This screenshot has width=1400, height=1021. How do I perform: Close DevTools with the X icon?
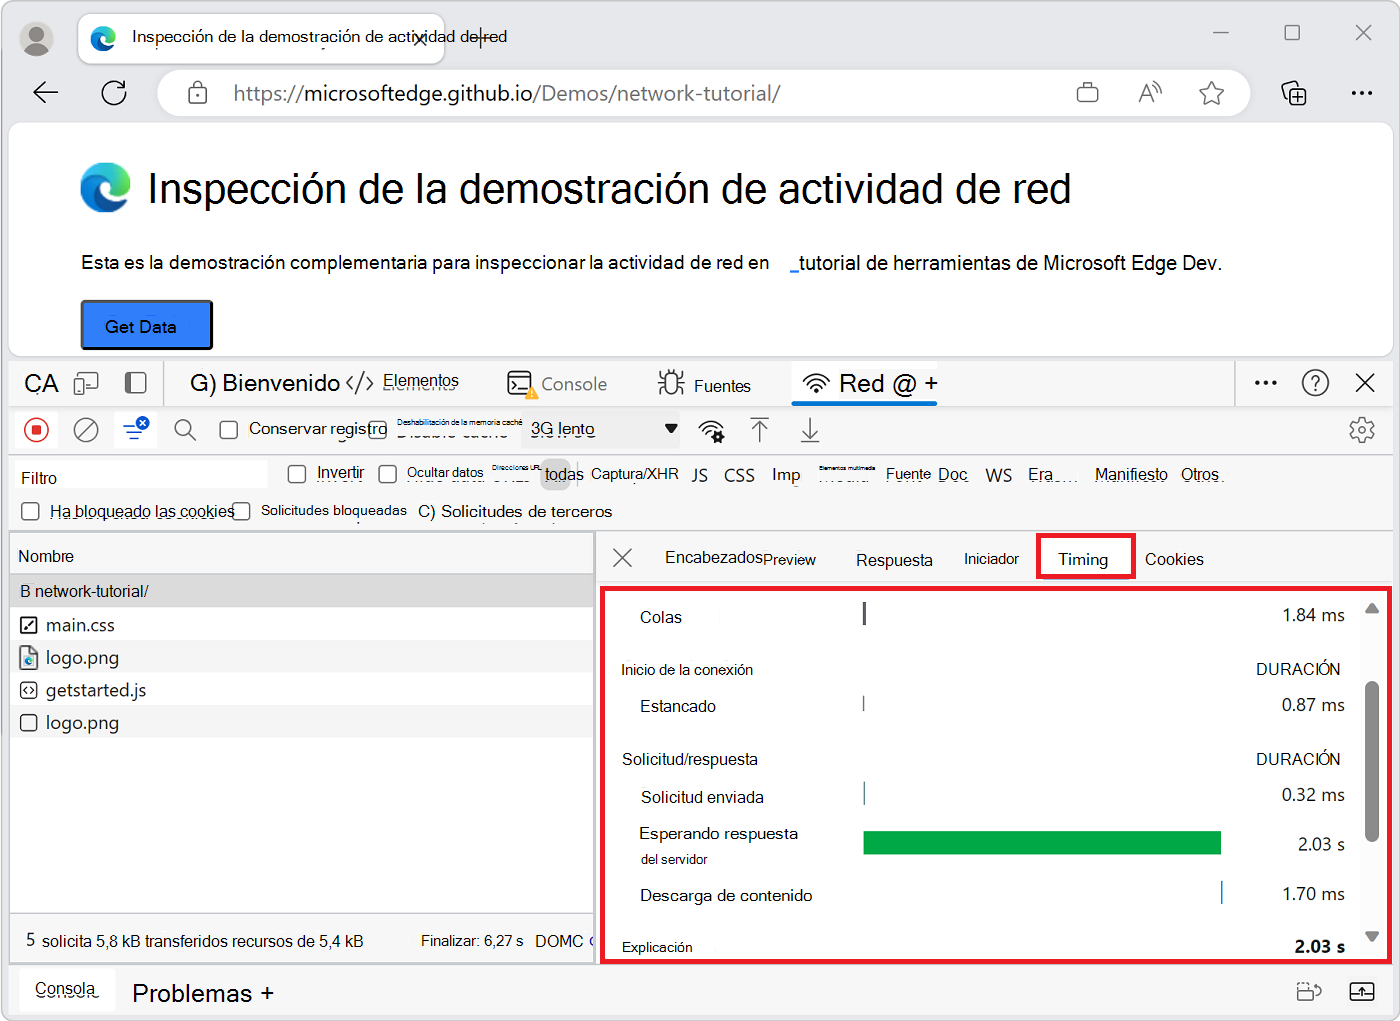pos(1365,383)
